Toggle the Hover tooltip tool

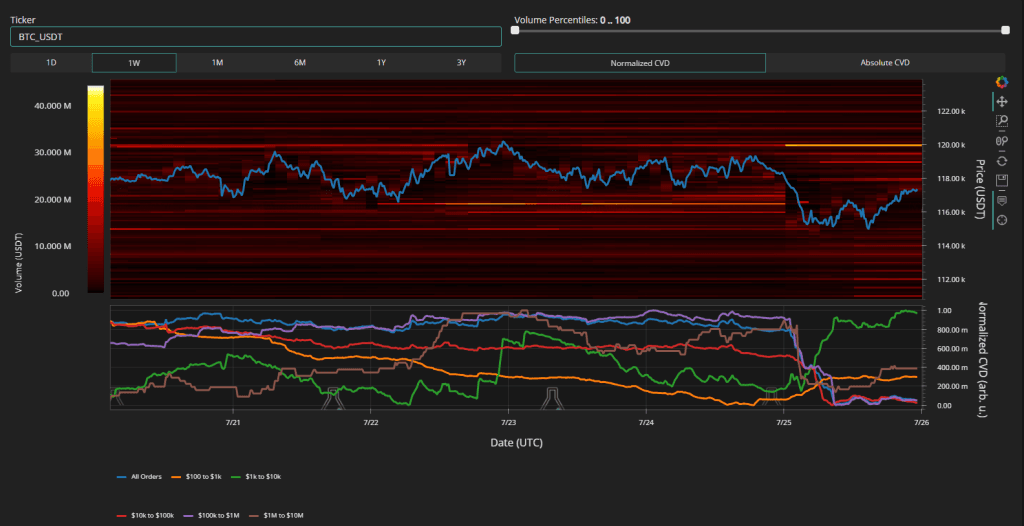(x=1001, y=201)
